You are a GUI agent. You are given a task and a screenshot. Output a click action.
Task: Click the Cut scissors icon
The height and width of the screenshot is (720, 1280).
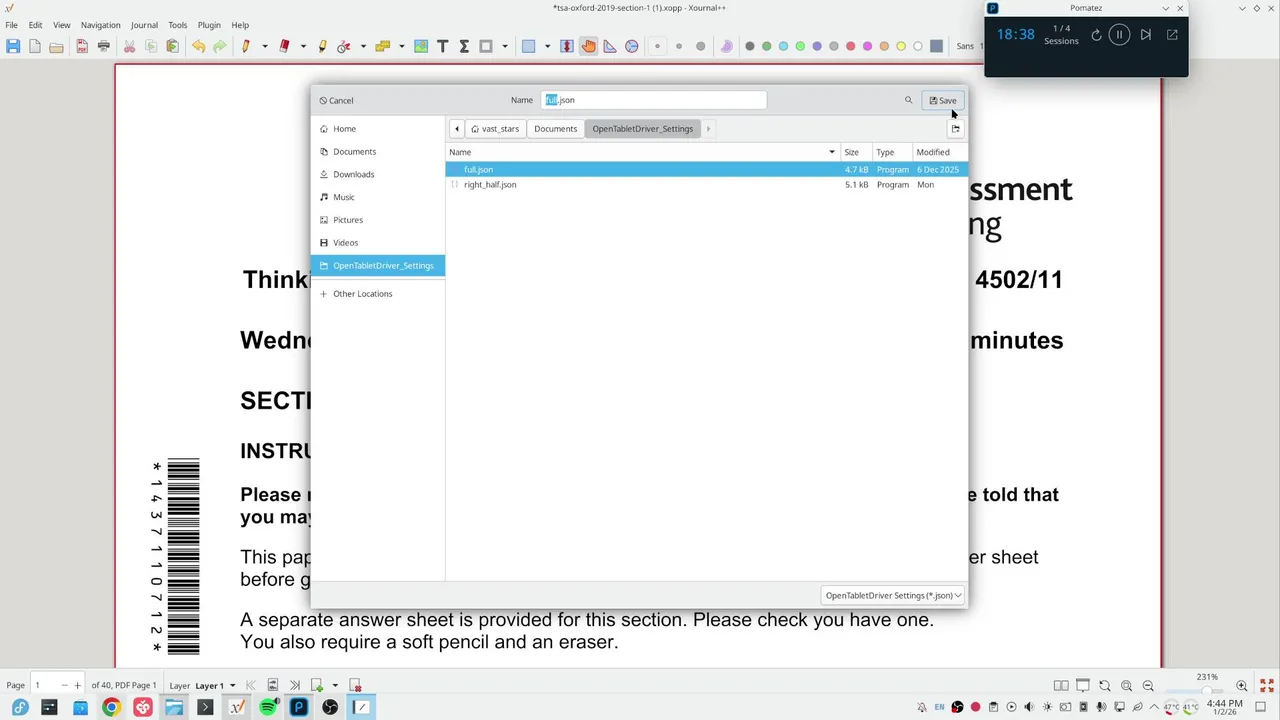[x=129, y=46]
